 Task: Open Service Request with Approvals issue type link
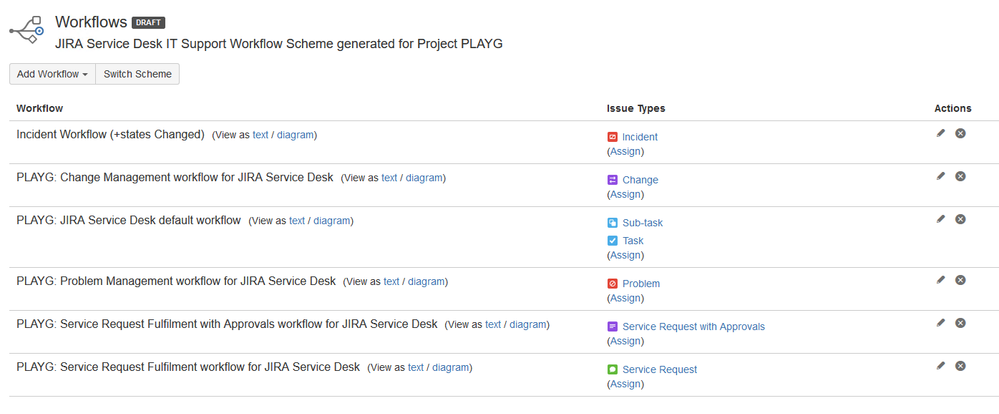(694, 327)
